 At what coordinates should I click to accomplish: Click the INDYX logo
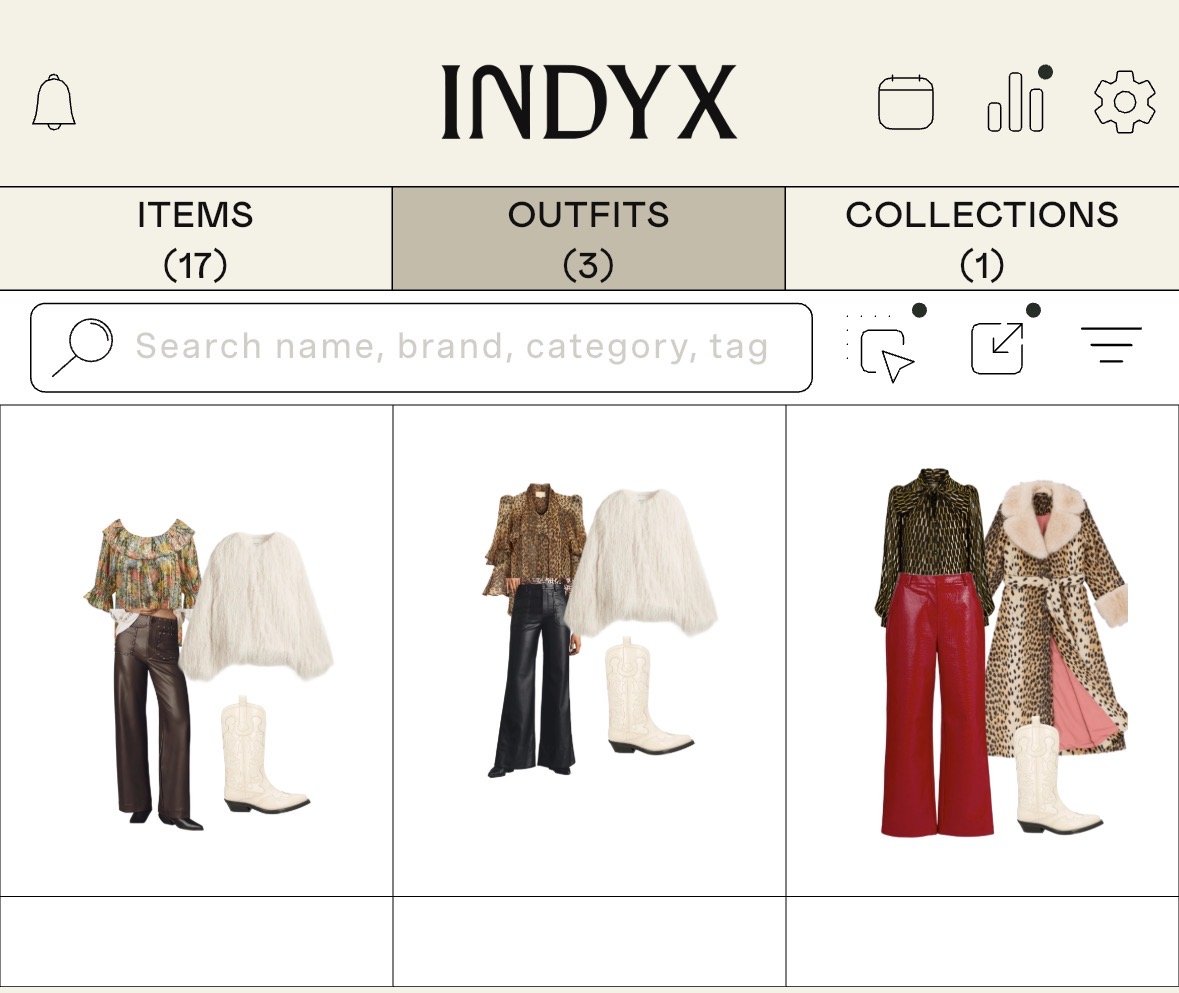coord(589,101)
